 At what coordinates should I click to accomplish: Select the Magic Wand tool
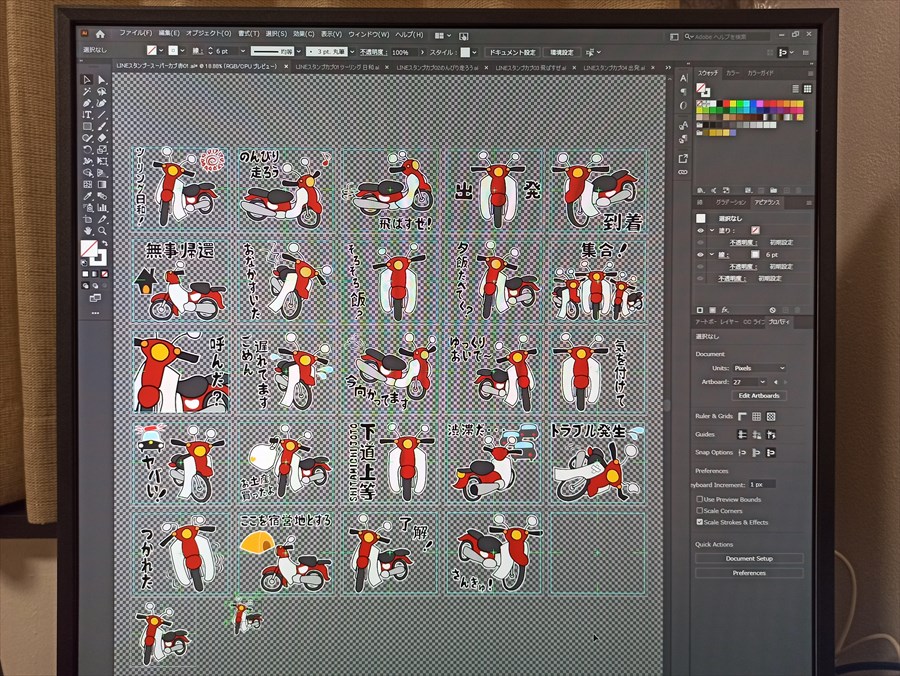[86, 92]
